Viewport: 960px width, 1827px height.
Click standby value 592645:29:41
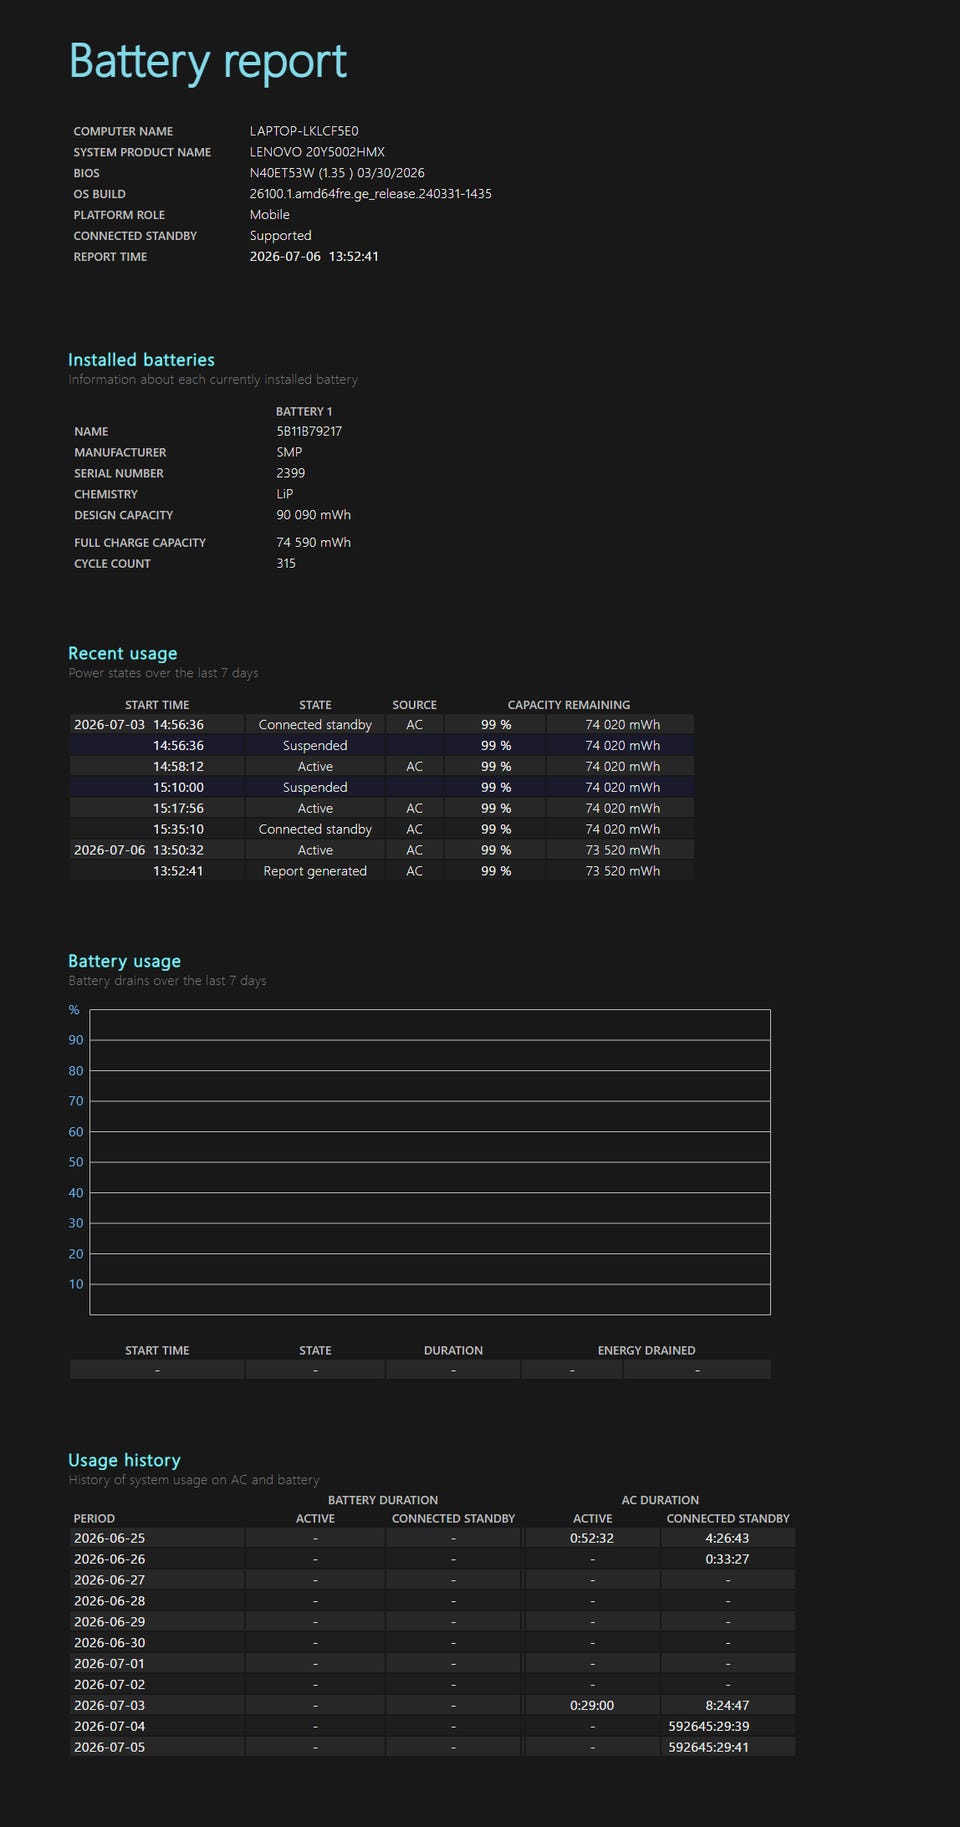pos(709,1749)
